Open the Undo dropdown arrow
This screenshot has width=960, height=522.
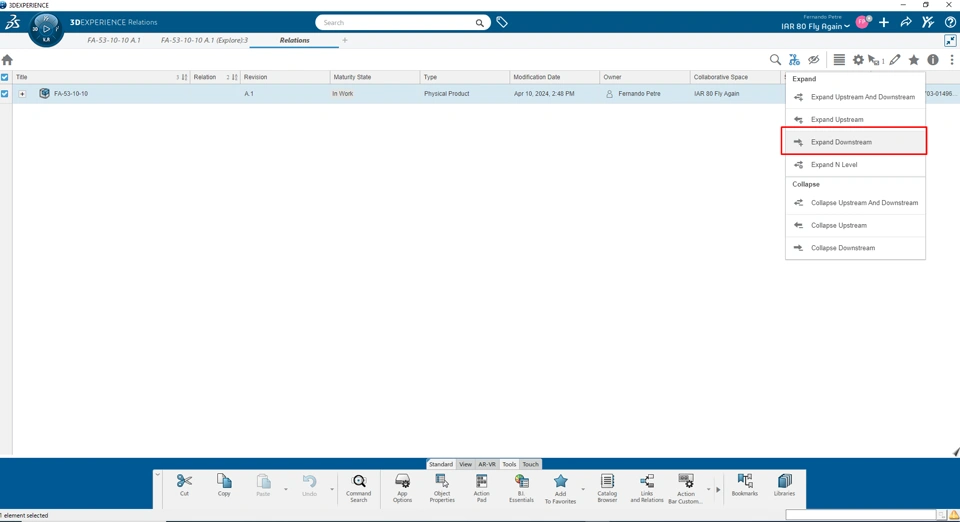[332, 489]
